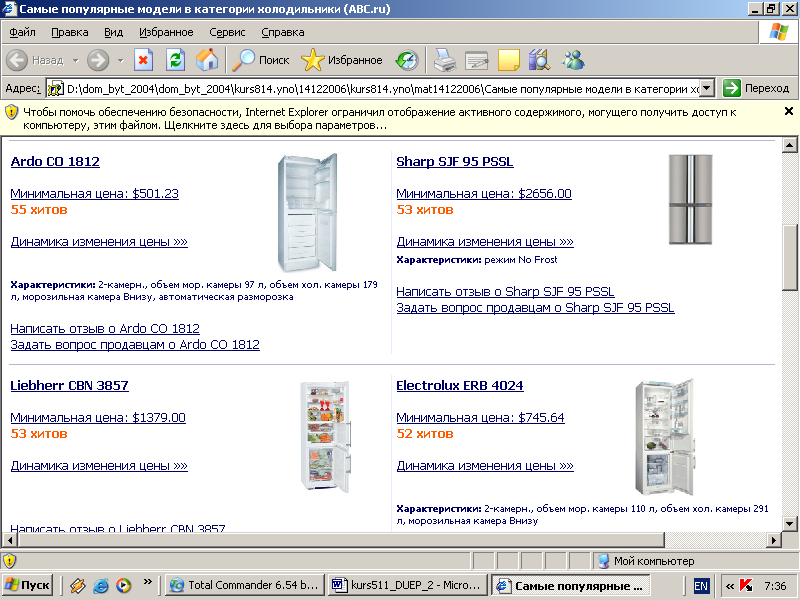The image size is (800, 600).
Task: Open Forward button history dropdown arrow
Action: pyautogui.click(x=120, y=60)
